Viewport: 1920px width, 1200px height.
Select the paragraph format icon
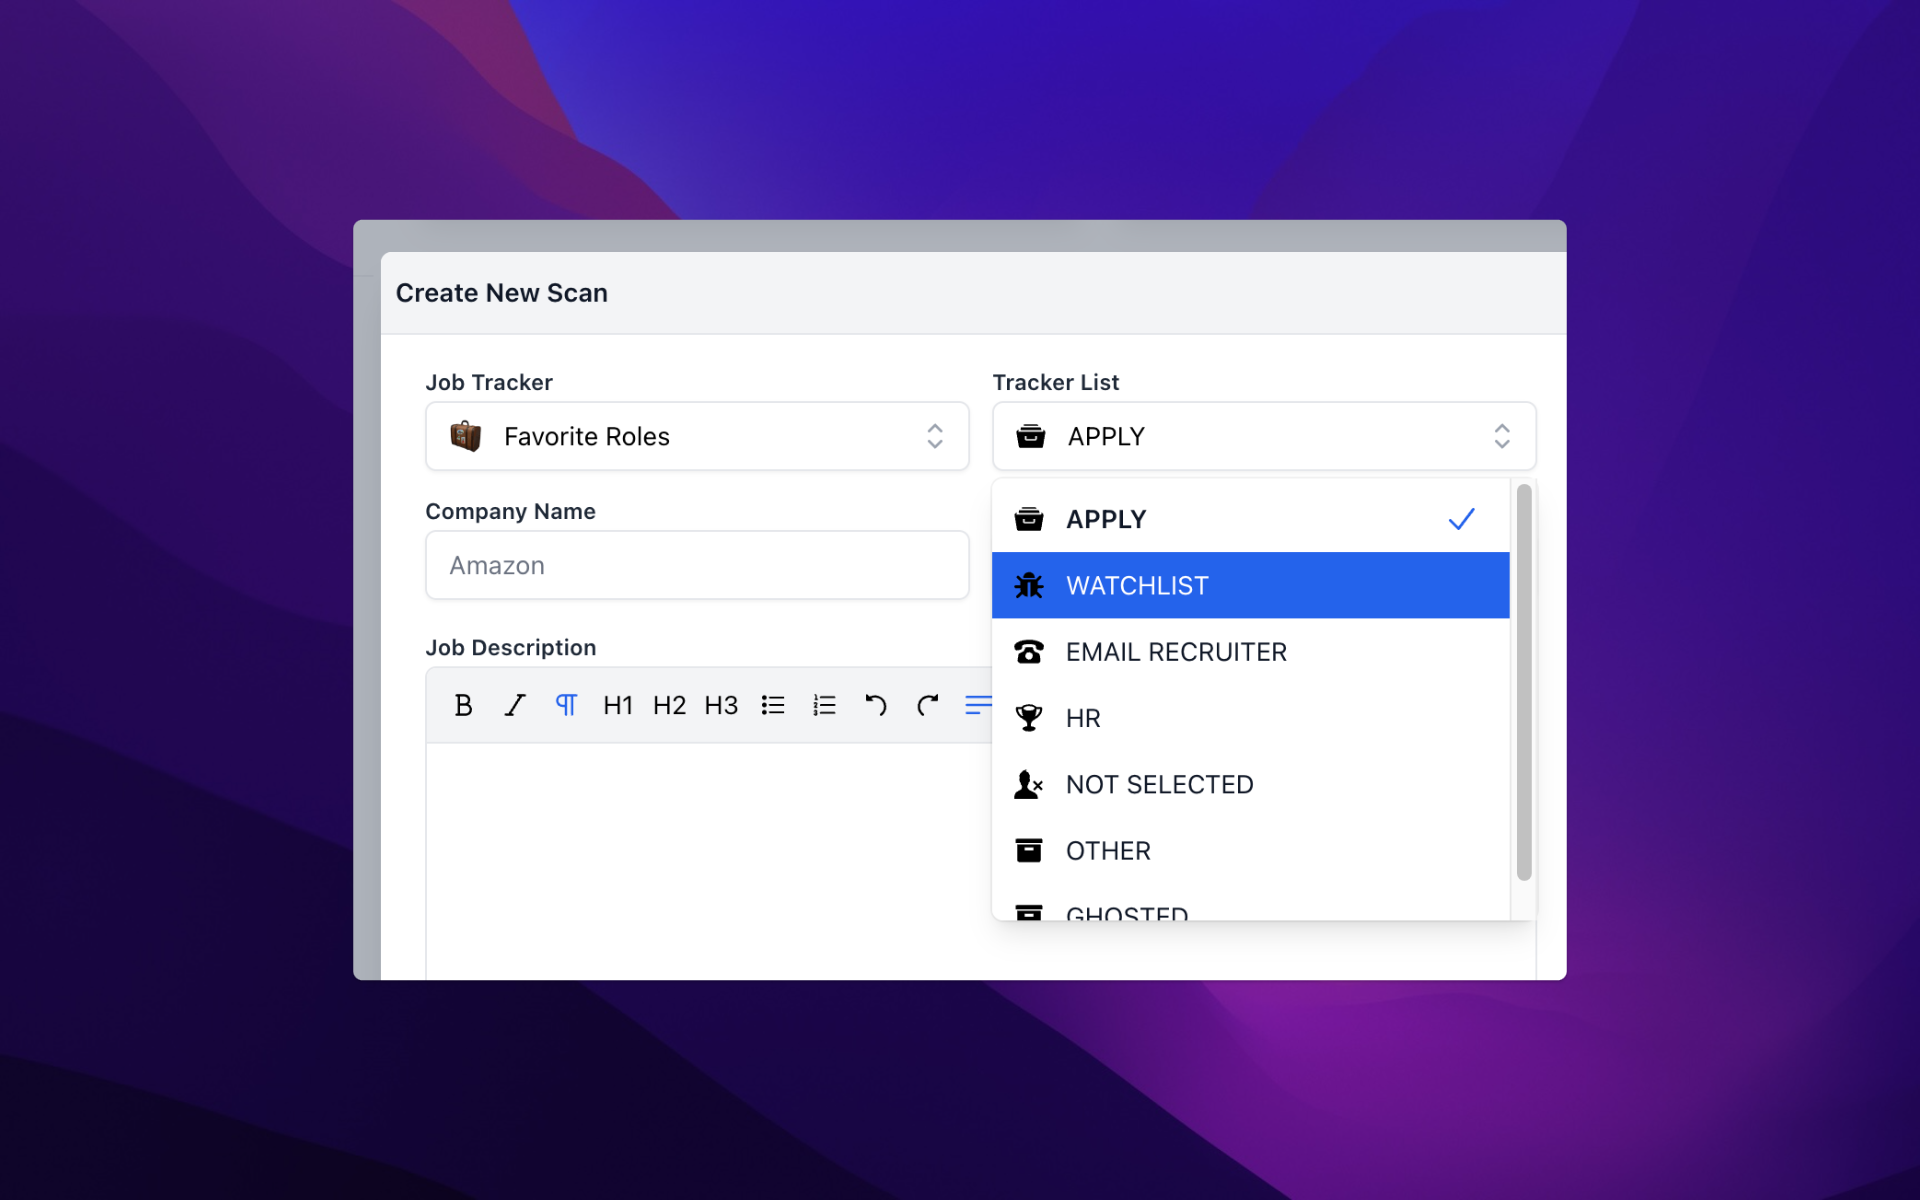(566, 705)
